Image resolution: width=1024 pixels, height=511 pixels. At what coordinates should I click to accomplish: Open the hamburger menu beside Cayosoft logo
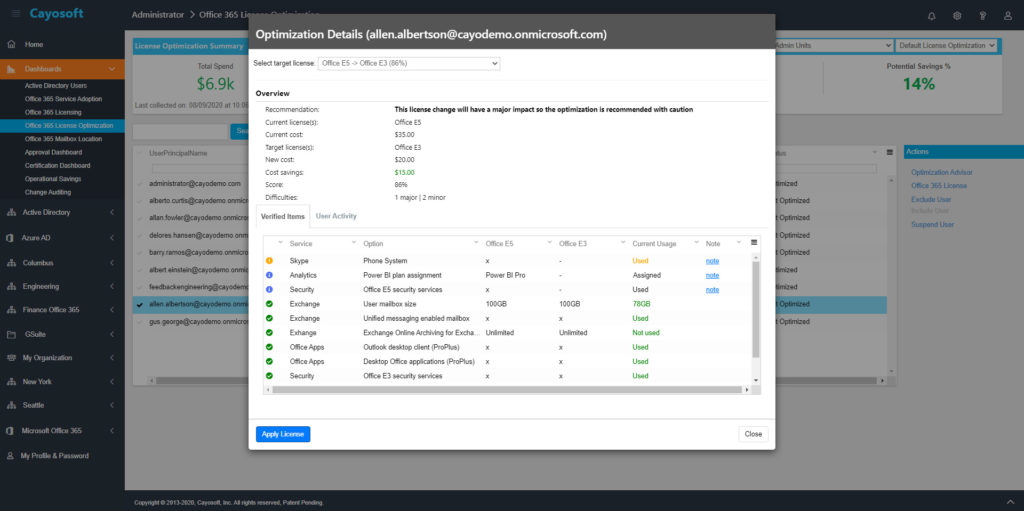click(16, 14)
